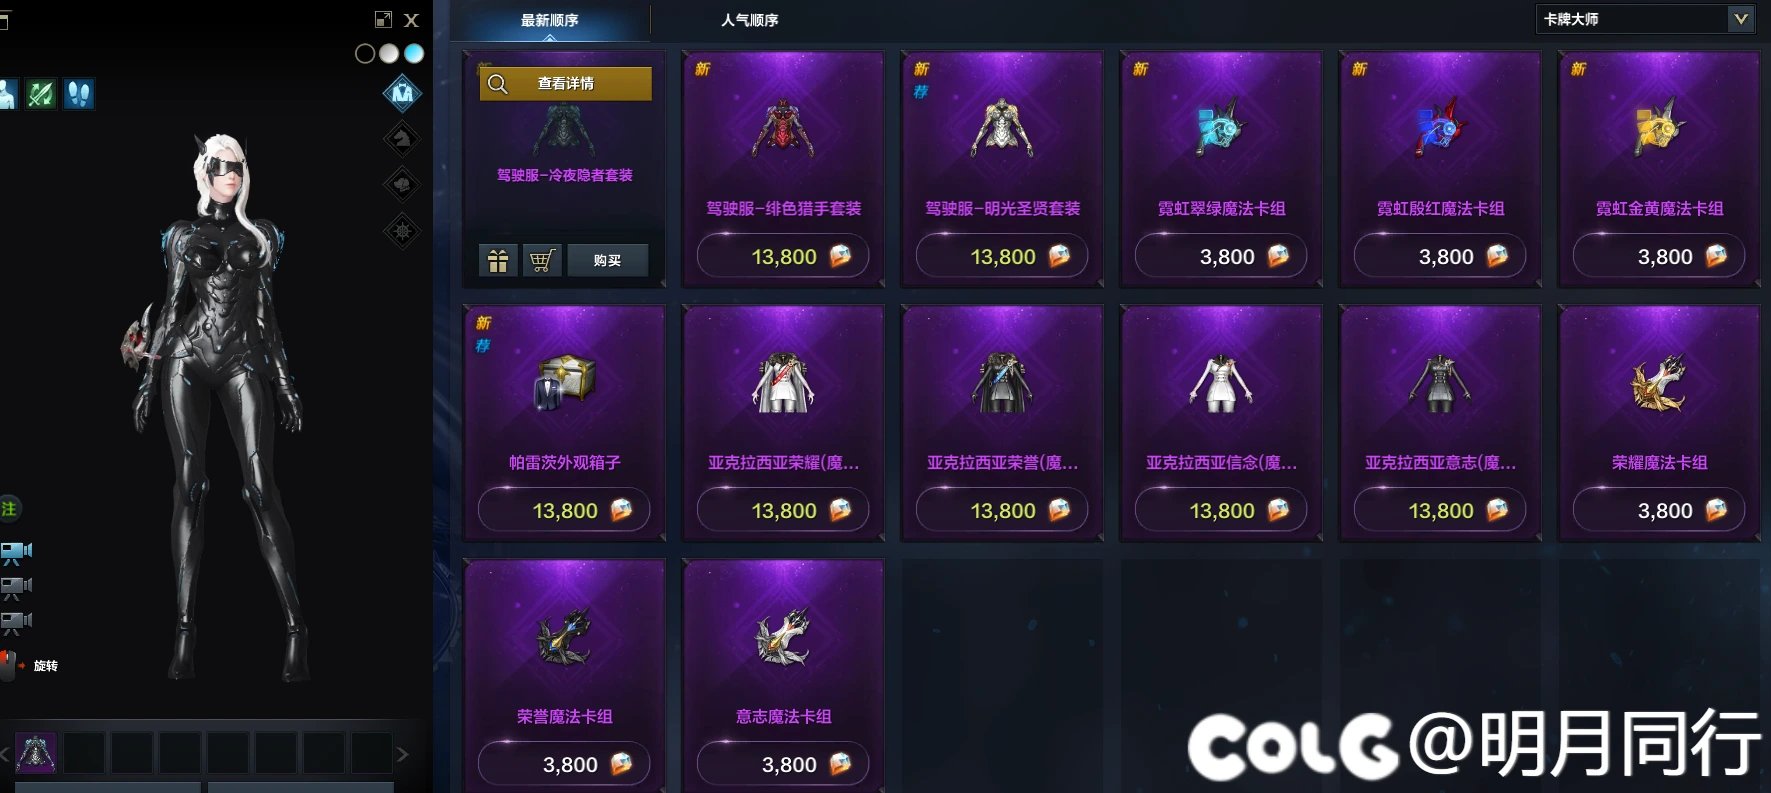Click the 购买 button

pos(607,261)
